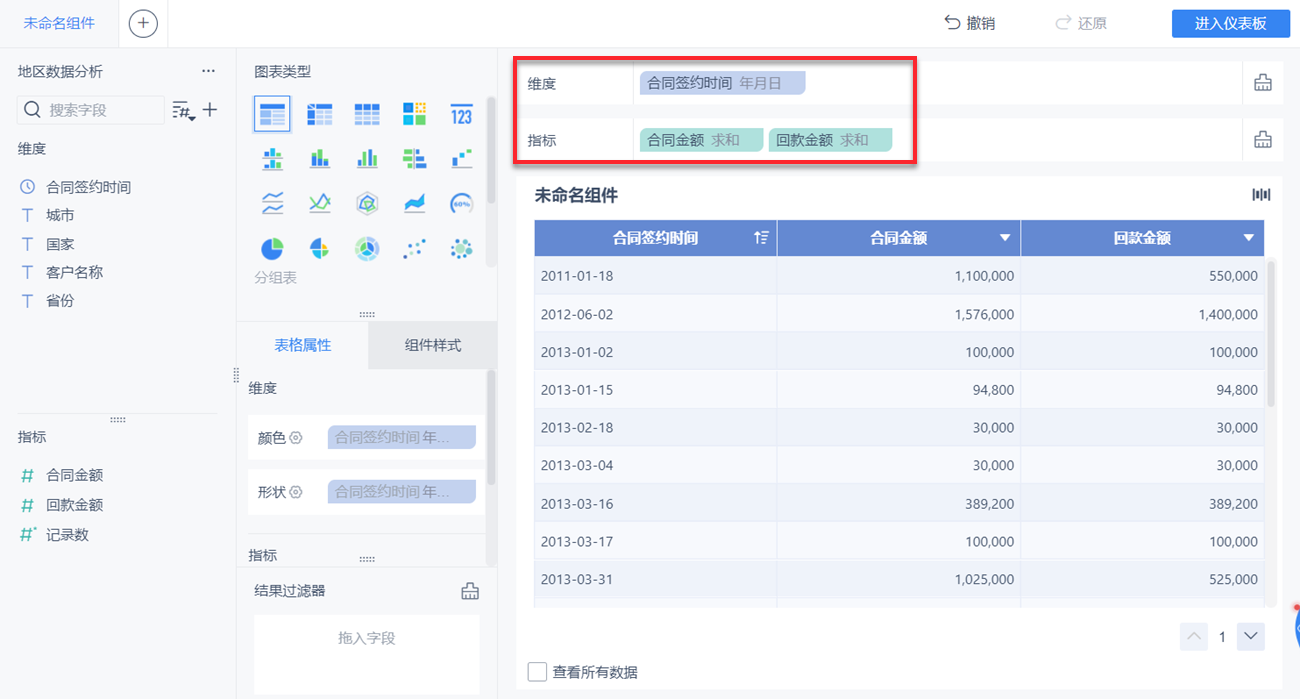Choose the colored blocks table chart icon
1300x699 pixels.
414,114
